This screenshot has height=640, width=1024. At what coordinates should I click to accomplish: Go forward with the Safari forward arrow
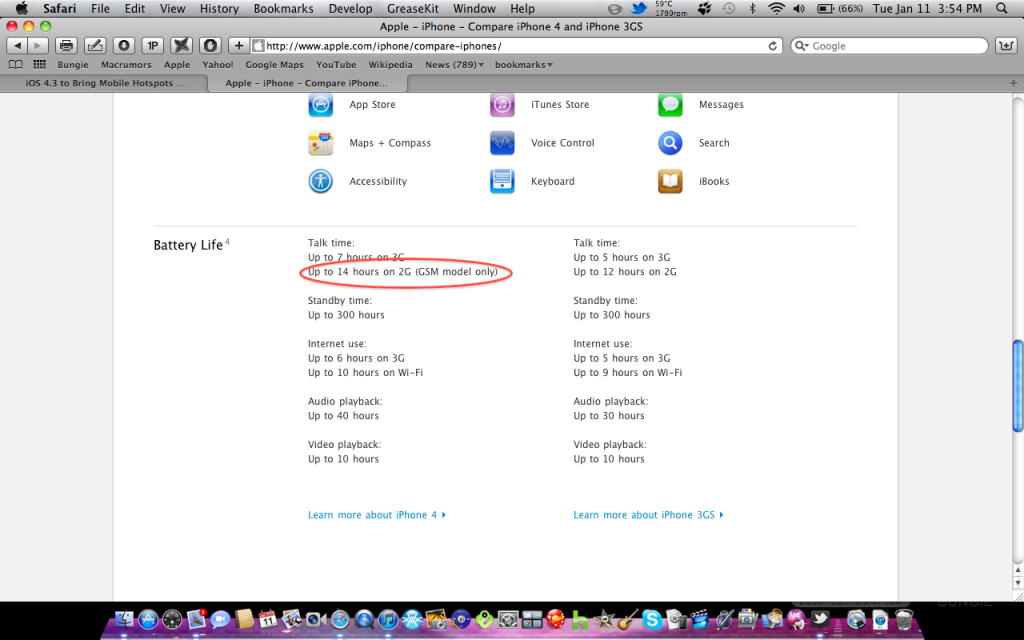click(x=38, y=46)
